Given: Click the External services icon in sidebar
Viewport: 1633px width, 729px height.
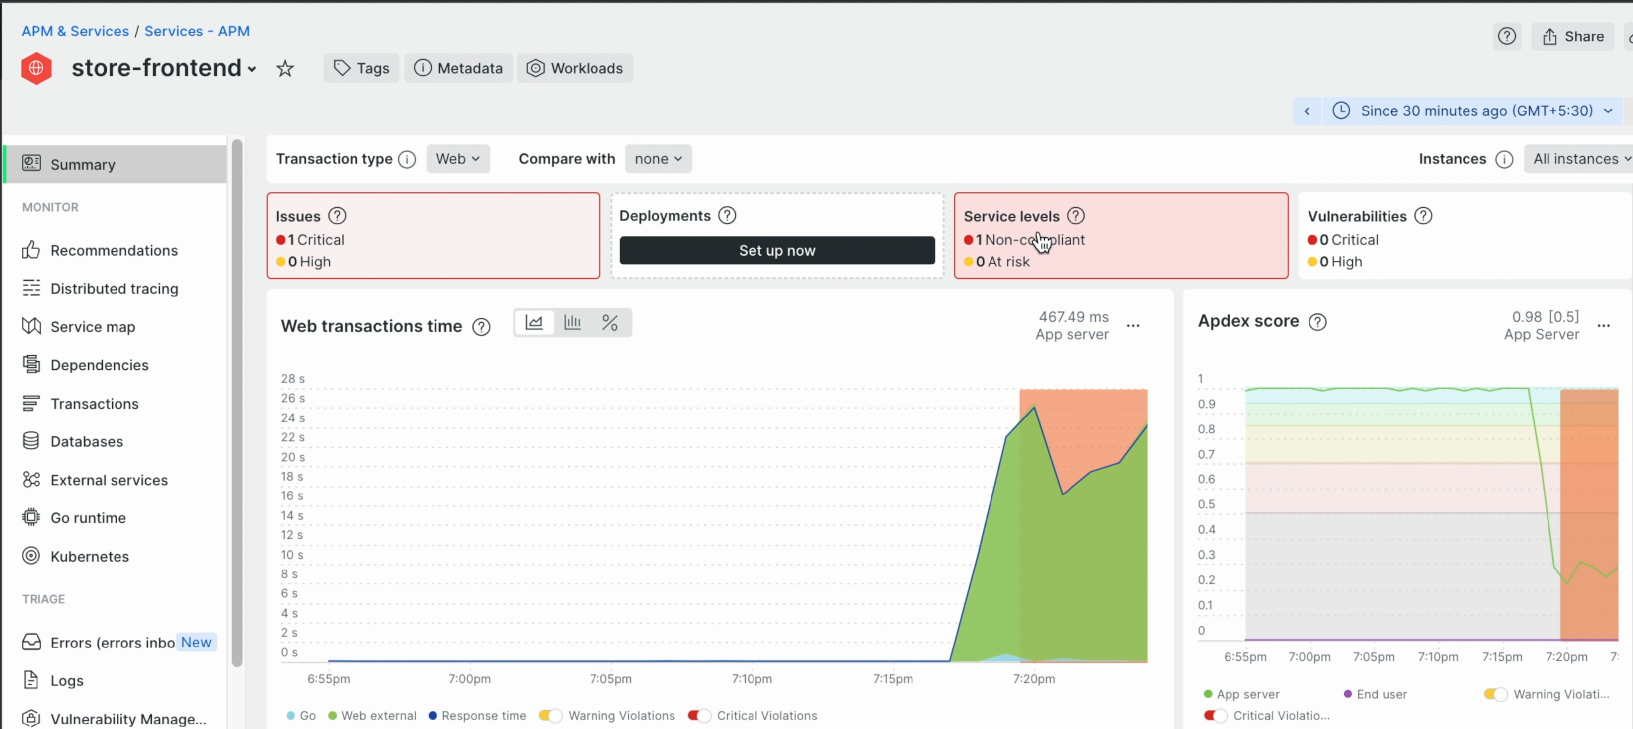Looking at the screenshot, I should tap(31, 479).
